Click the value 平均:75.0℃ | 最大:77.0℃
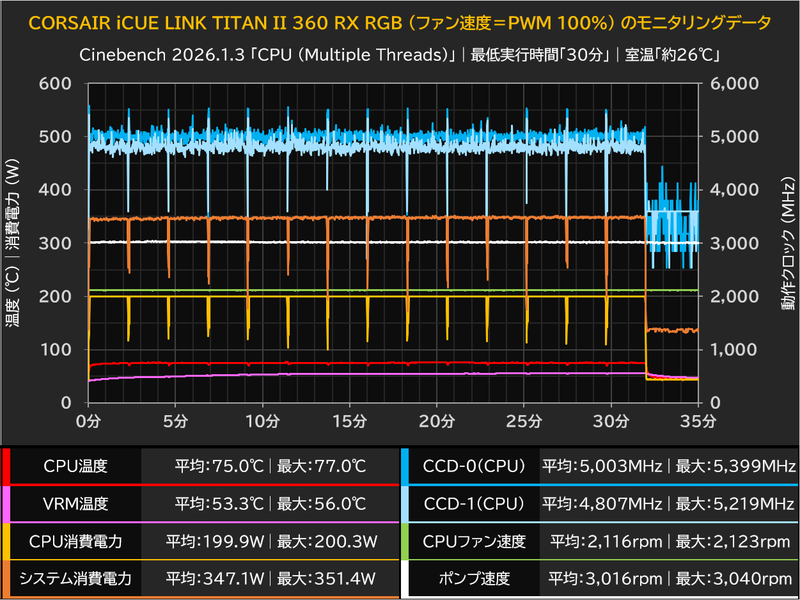Image resolution: width=800 pixels, height=600 pixels. tap(270, 466)
